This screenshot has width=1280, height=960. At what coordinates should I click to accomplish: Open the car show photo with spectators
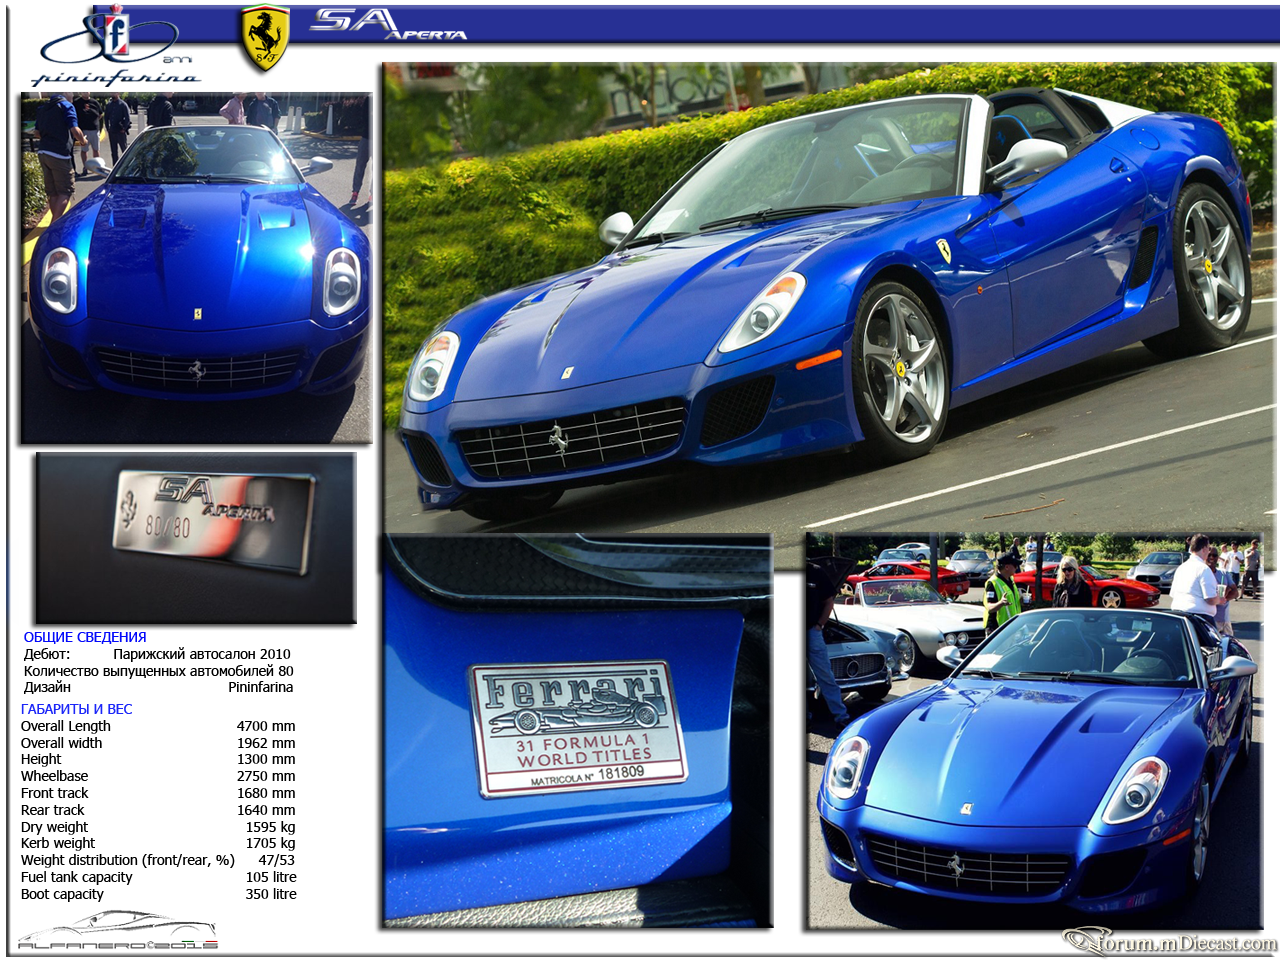(1034, 731)
